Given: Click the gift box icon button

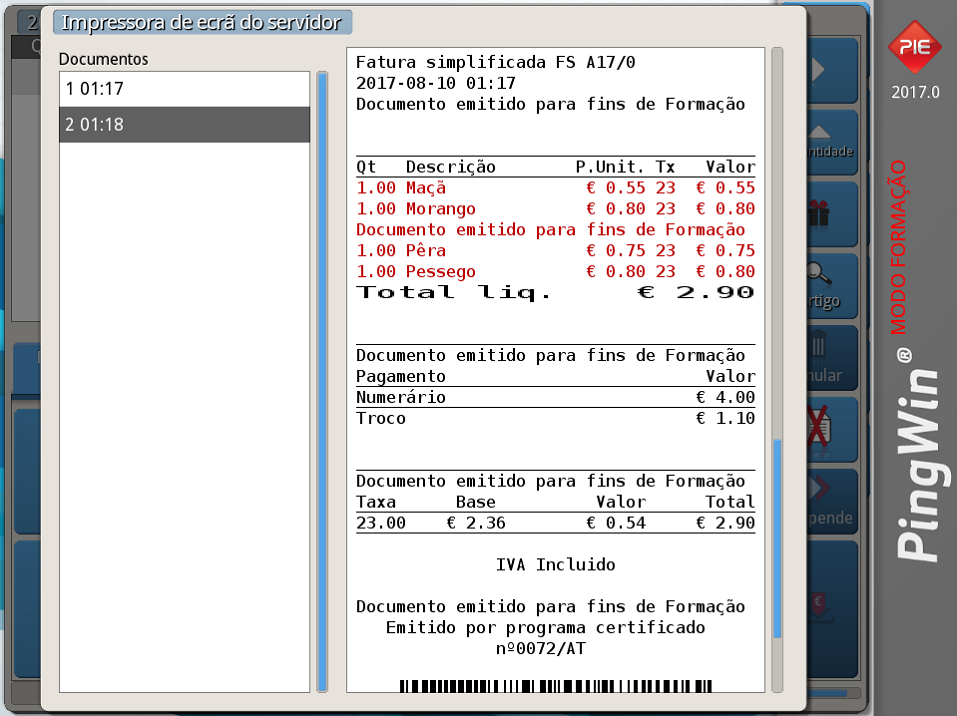Looking at the screenshot, I should click(x=833, y=213).
